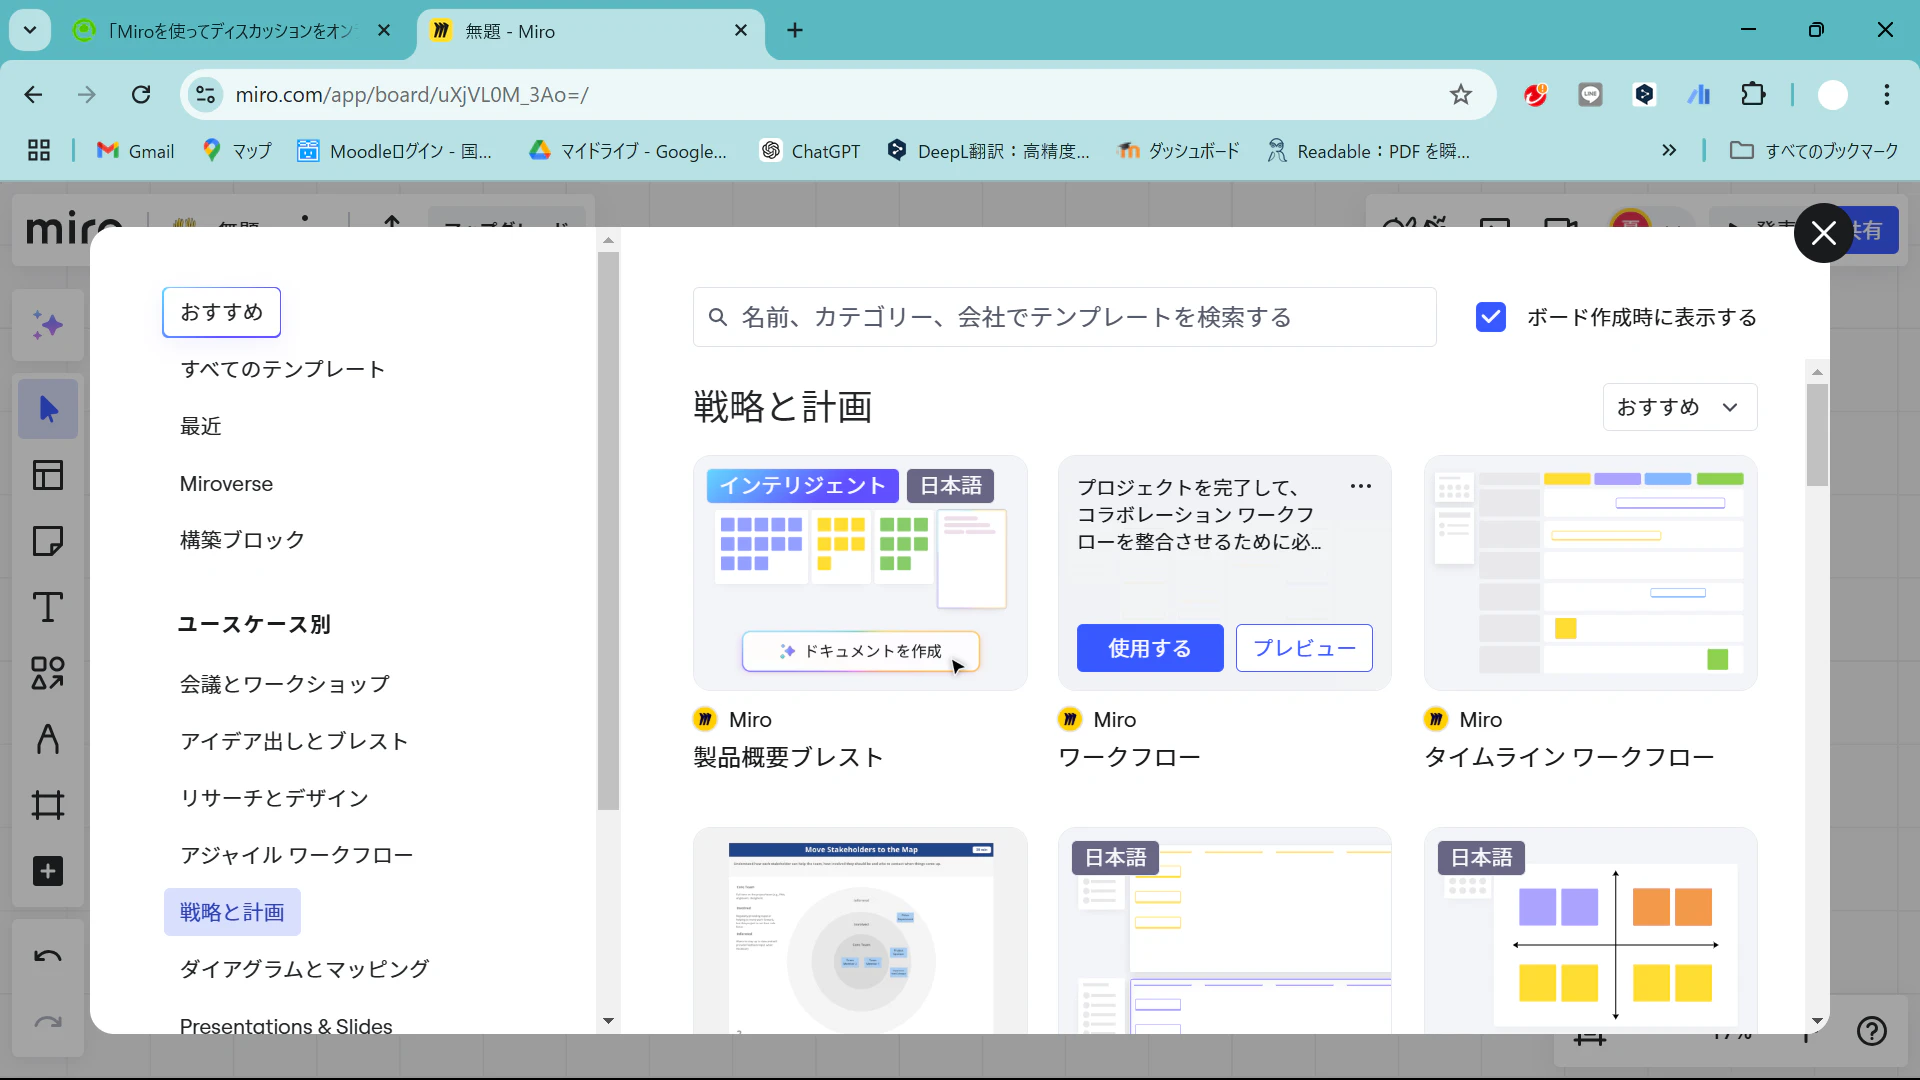The width and height of the screenshot is (1920, 1080).
Task: Select the Text tool
Action: (48, 607)
